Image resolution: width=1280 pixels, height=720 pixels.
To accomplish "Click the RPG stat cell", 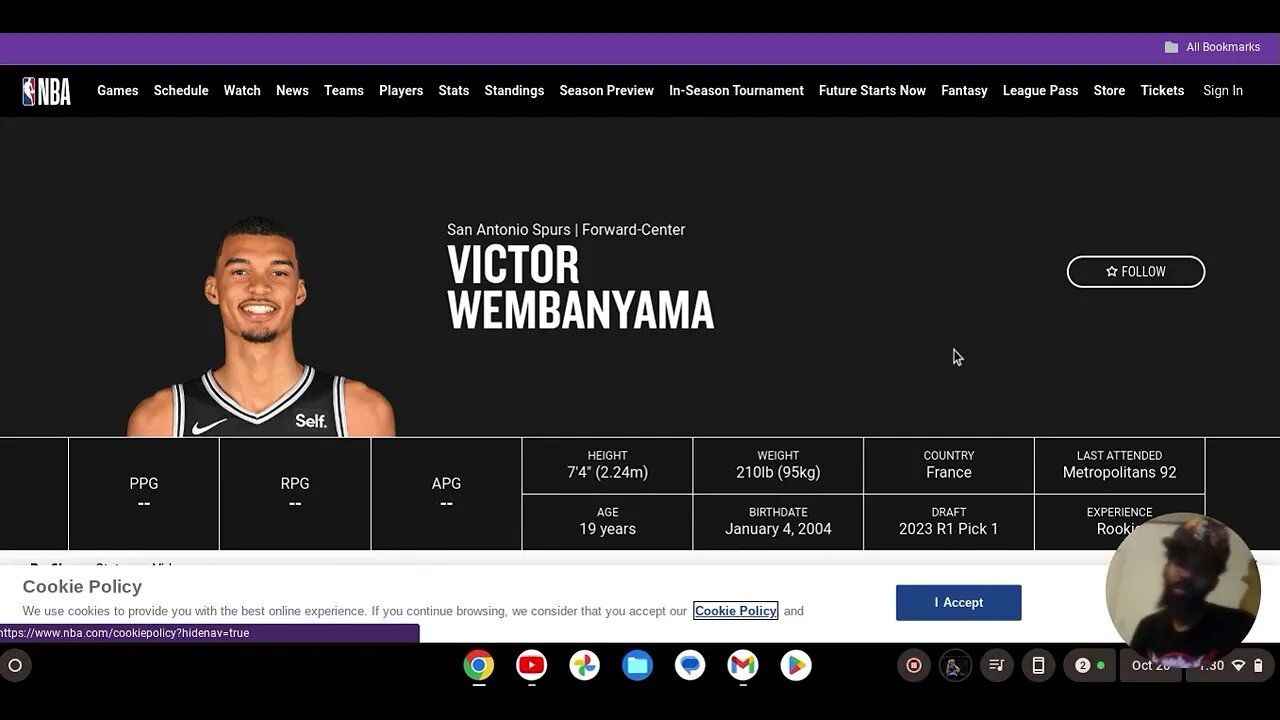I will point(295,494).
